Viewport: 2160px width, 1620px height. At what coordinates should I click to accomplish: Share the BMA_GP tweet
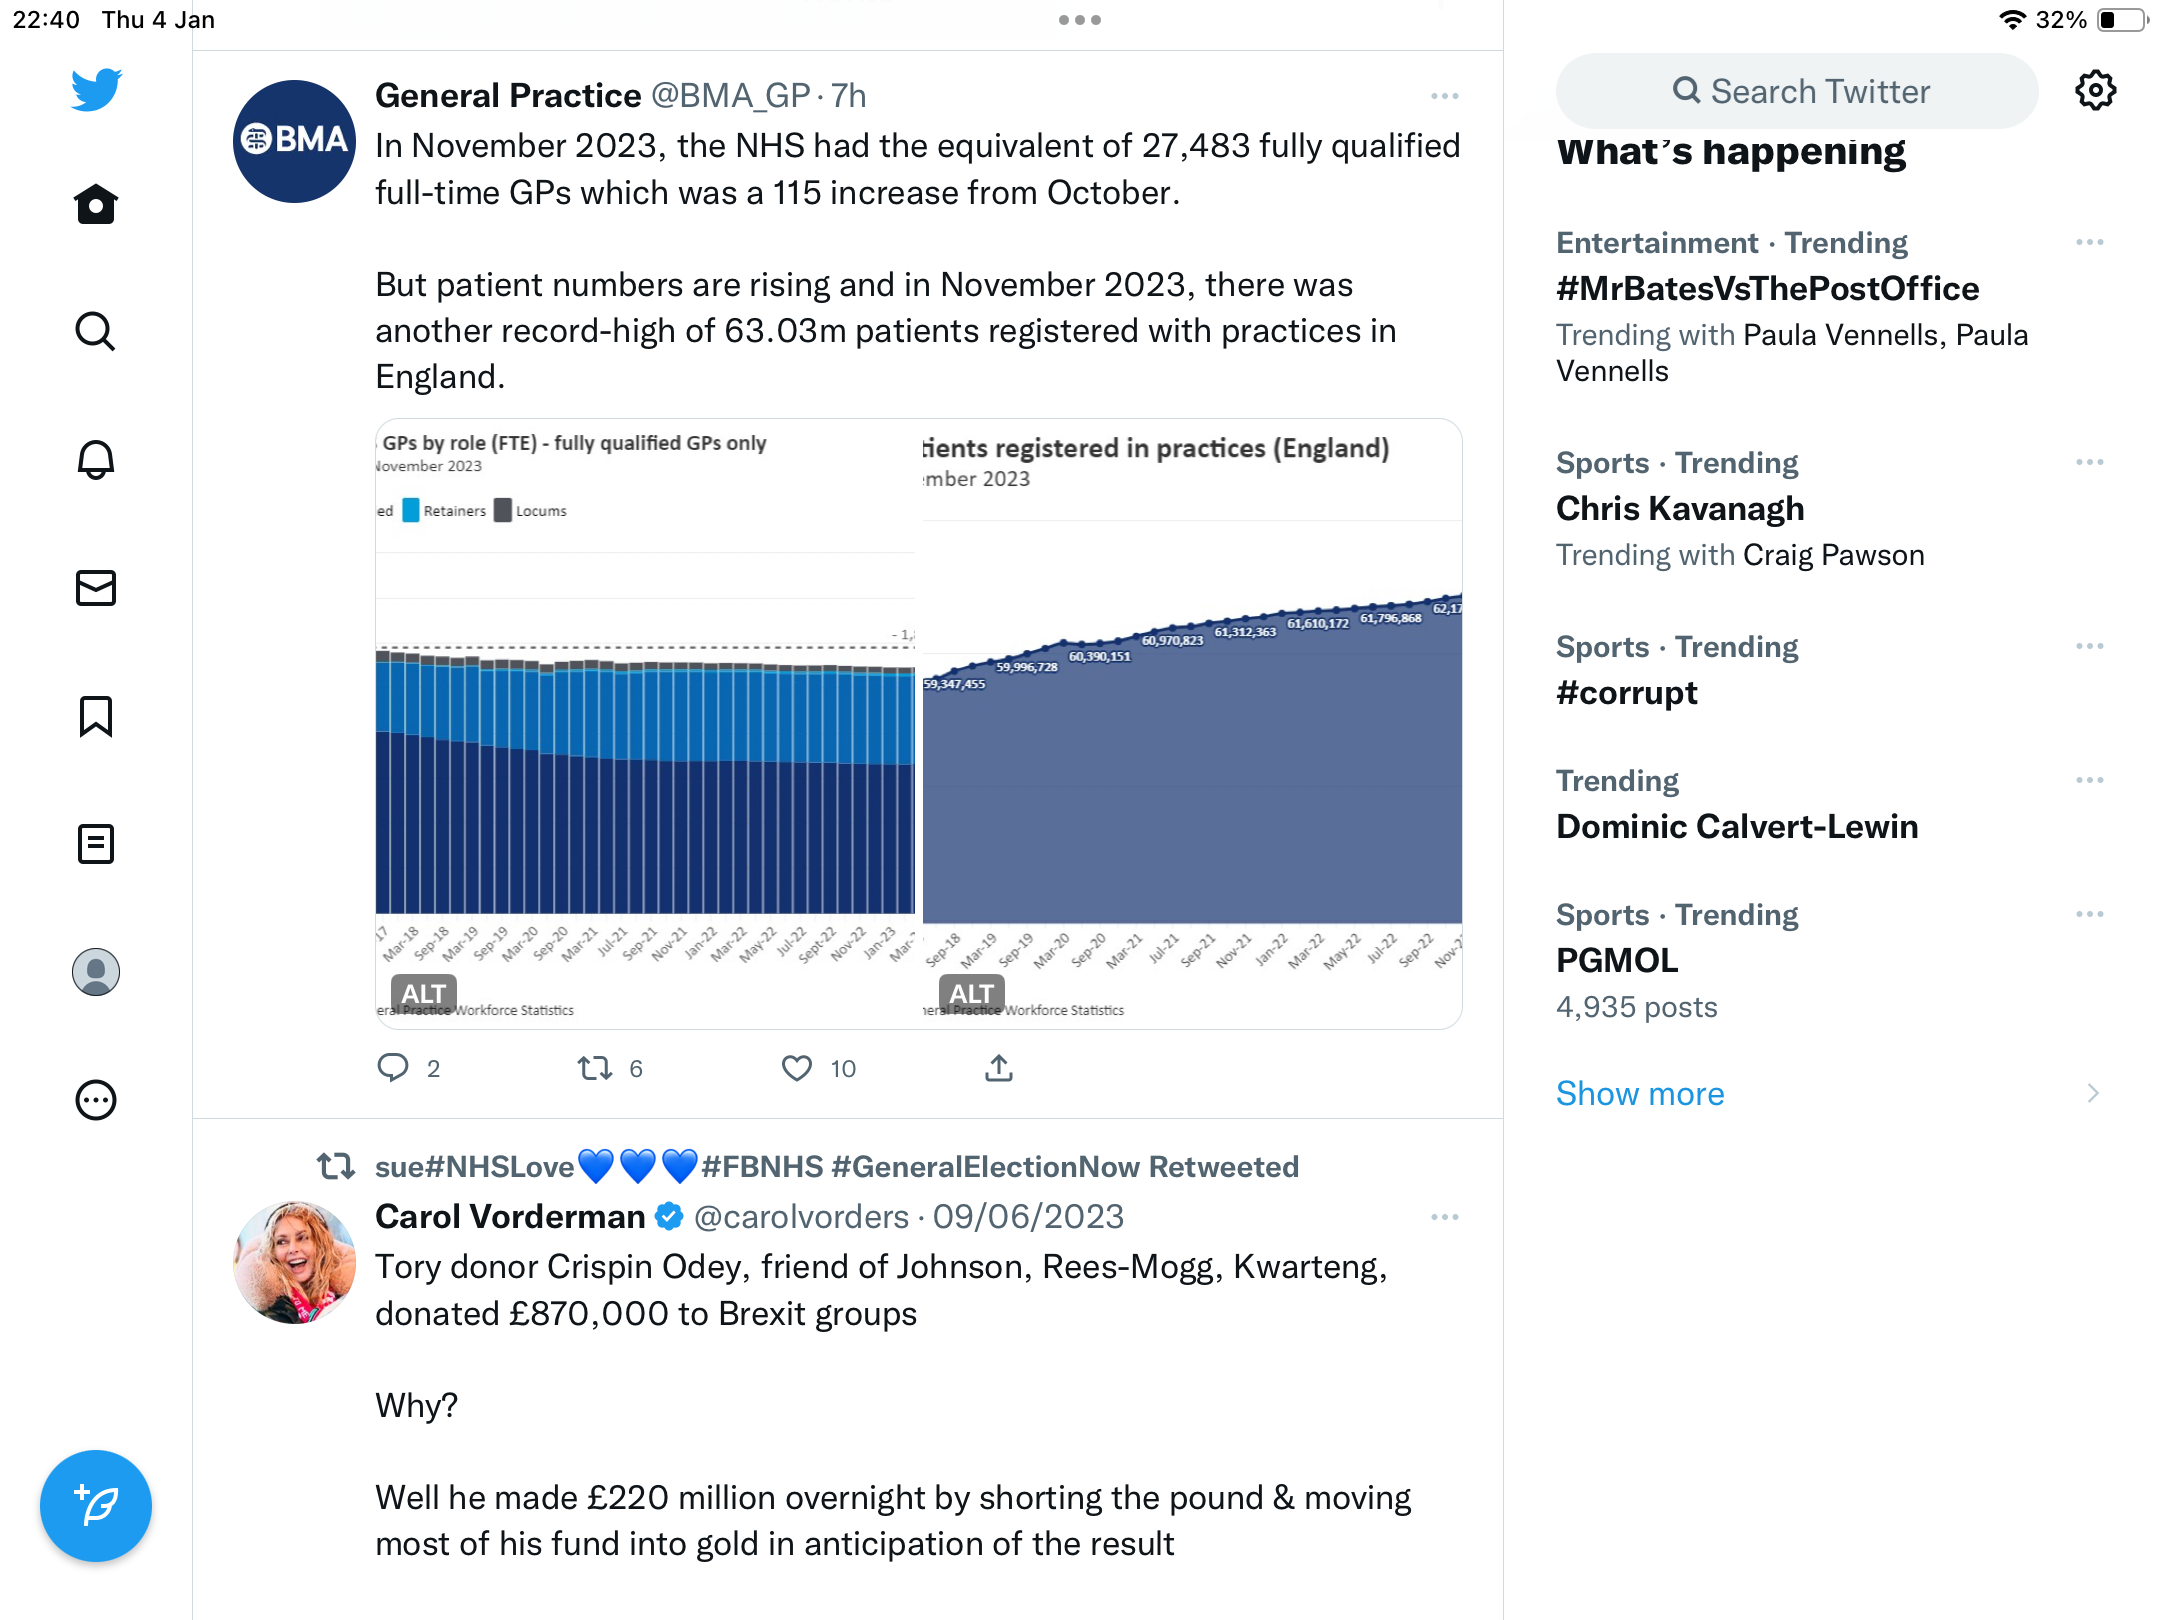click(999, 1068)
